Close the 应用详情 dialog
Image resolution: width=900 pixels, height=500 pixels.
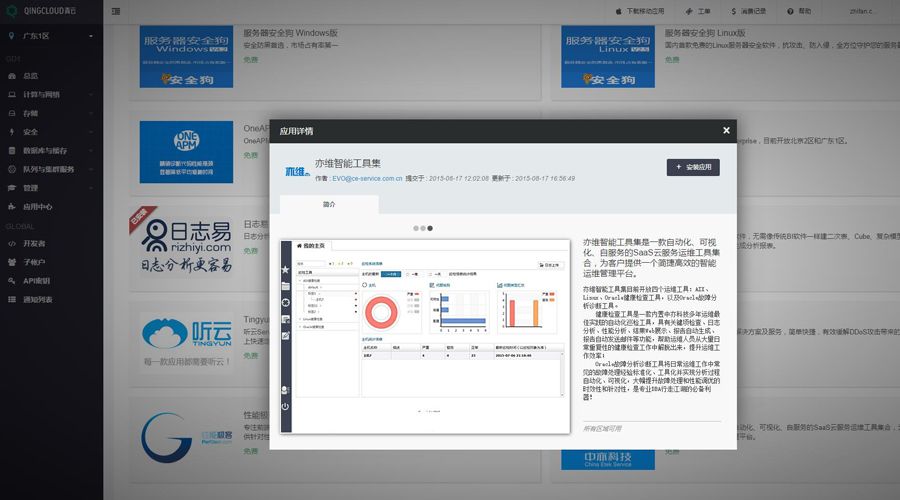tap(726, 130)
